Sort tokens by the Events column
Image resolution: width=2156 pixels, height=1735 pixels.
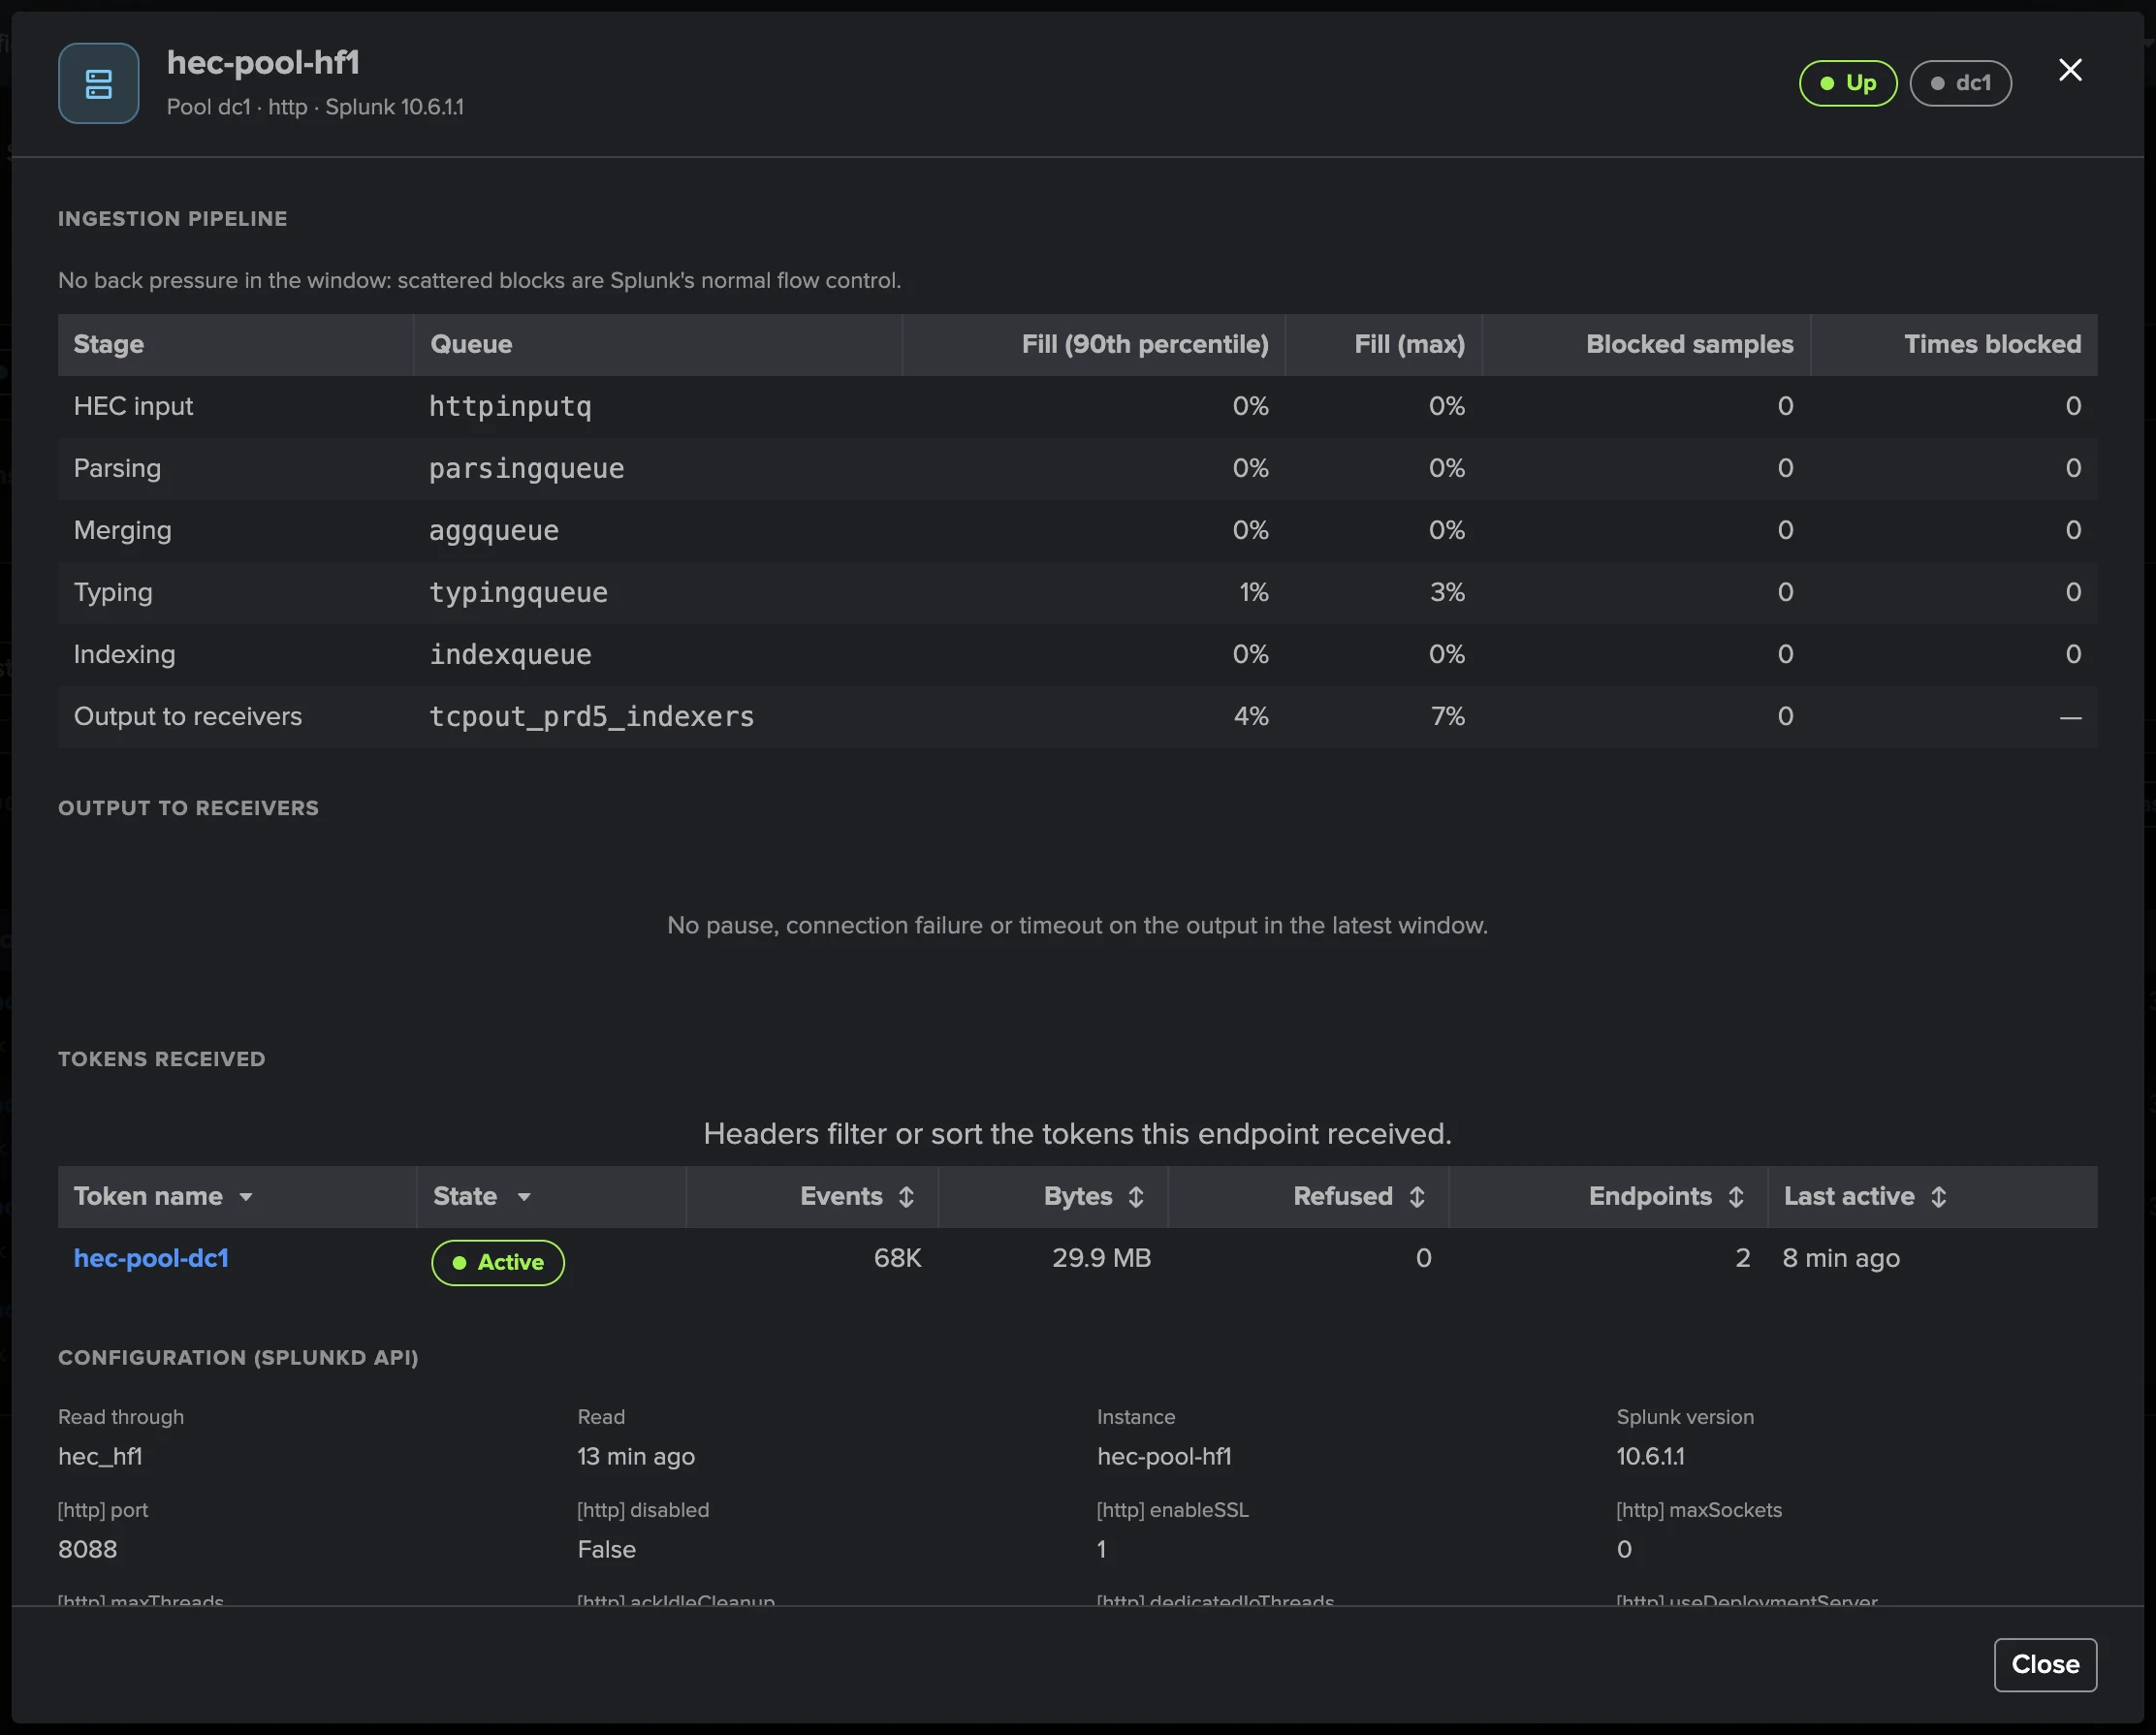[906, 1197]
